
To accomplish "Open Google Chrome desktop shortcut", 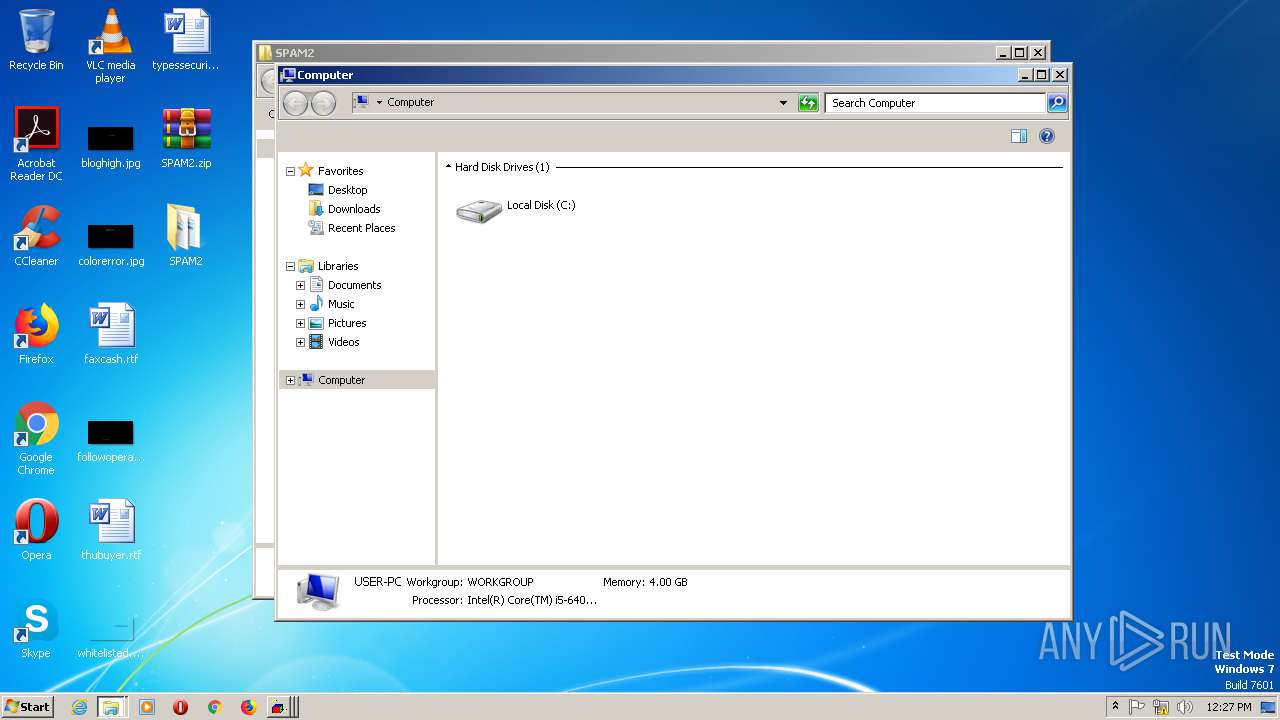I will point(36,438).
